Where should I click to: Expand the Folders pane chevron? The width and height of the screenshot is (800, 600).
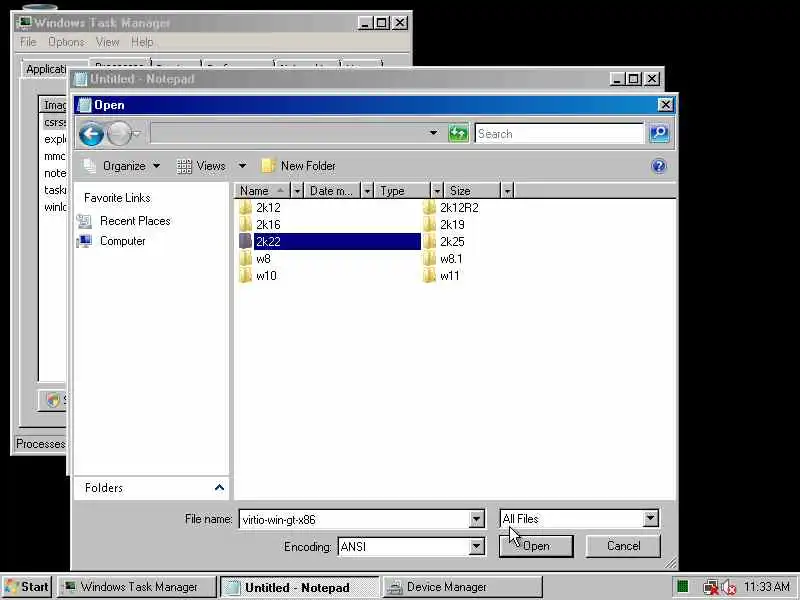coord(219,488)
